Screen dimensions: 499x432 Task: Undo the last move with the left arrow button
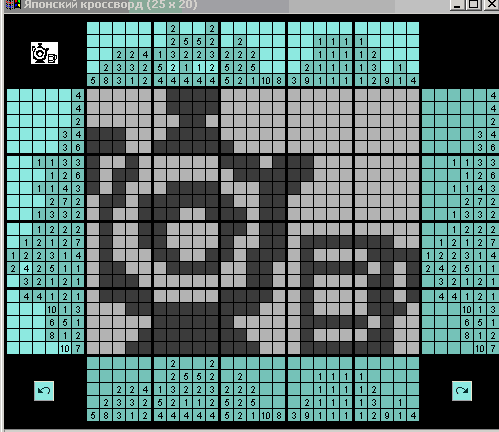click(44, 391)
